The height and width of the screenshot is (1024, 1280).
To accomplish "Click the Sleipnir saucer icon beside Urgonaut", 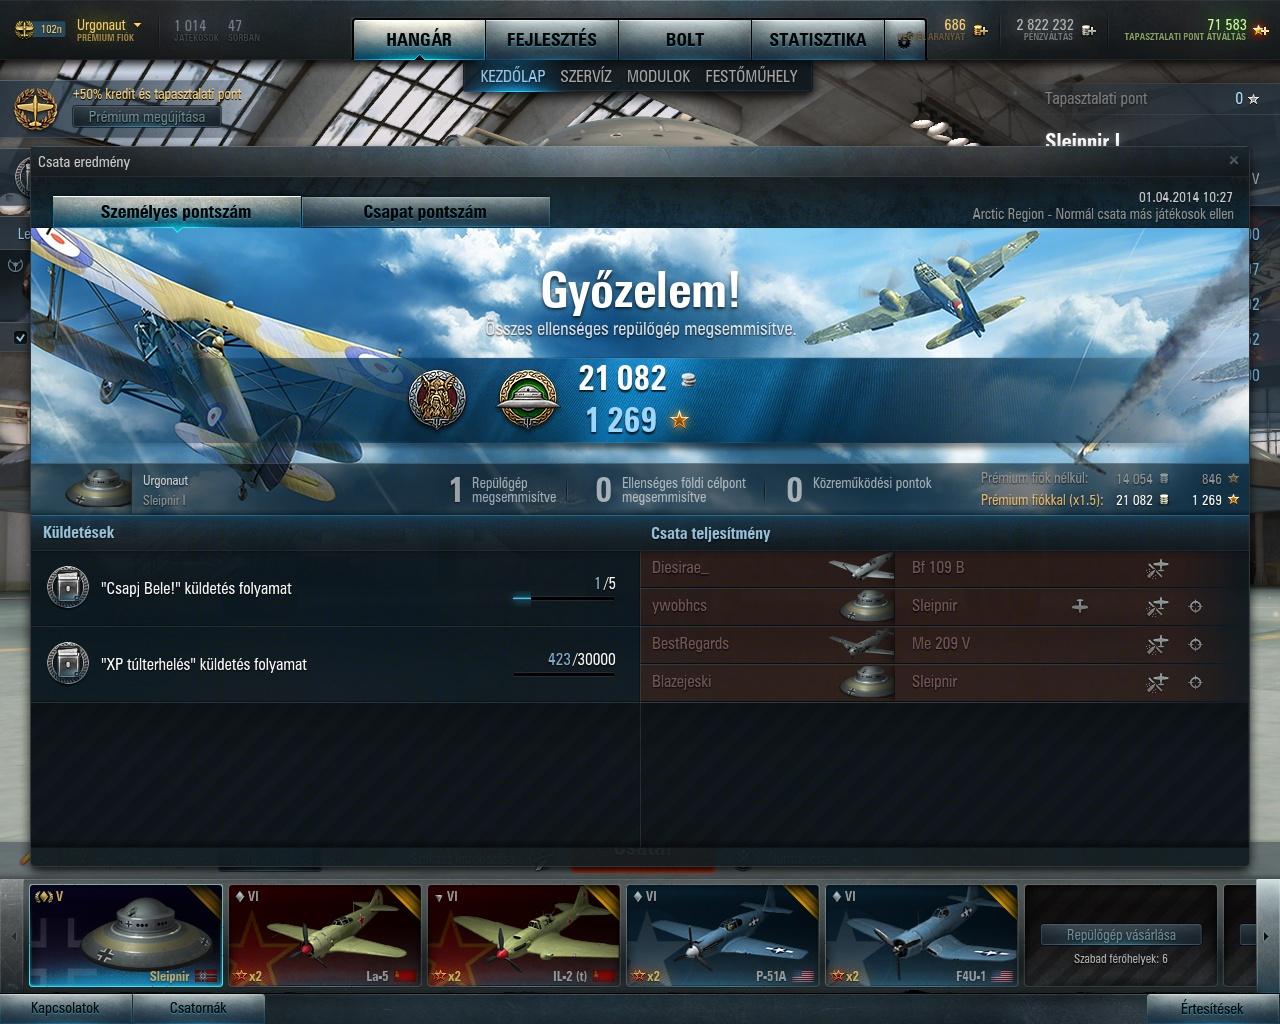I will [x=98, y=488].
